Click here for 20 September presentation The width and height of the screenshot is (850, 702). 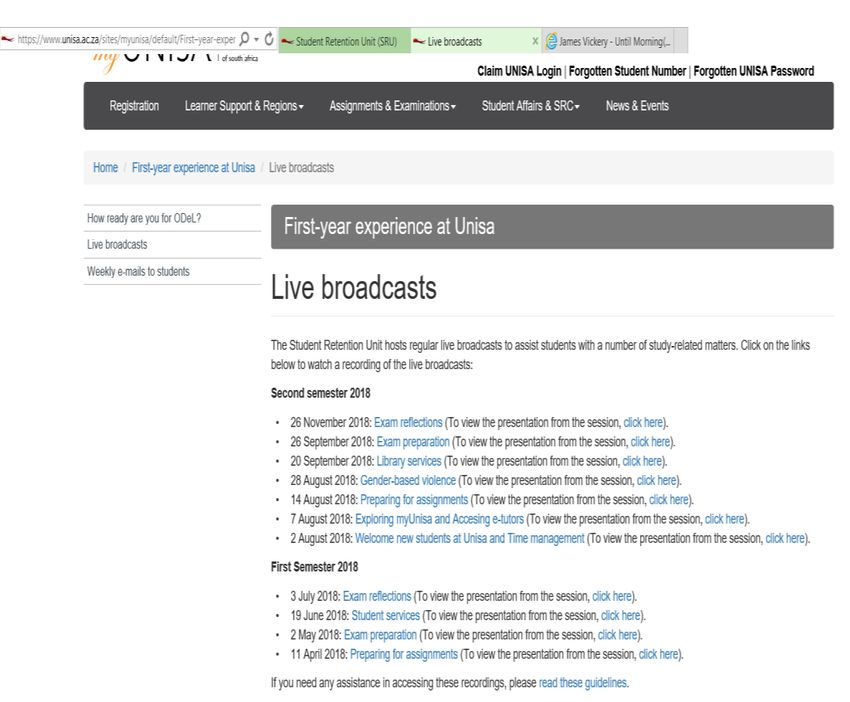[642, 461]
